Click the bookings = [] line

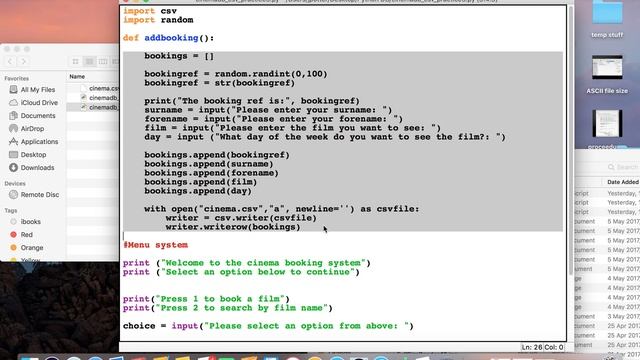click(179, 56)
